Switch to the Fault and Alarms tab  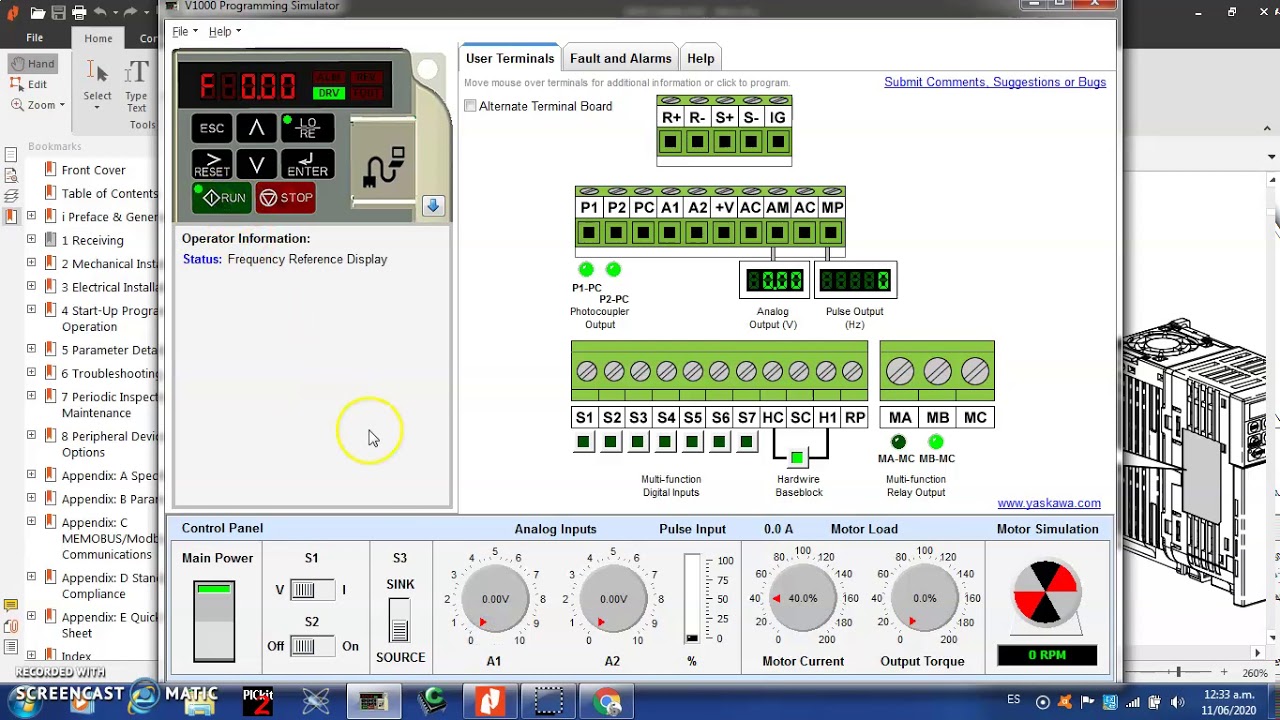point(620,58)
